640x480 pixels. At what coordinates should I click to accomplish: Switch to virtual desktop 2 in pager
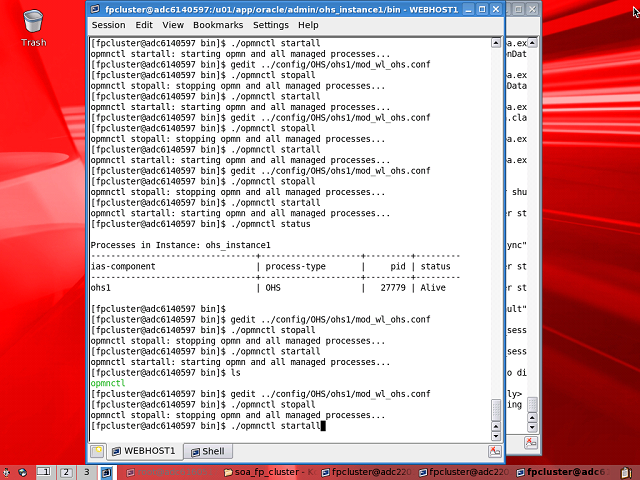[66, 472]
